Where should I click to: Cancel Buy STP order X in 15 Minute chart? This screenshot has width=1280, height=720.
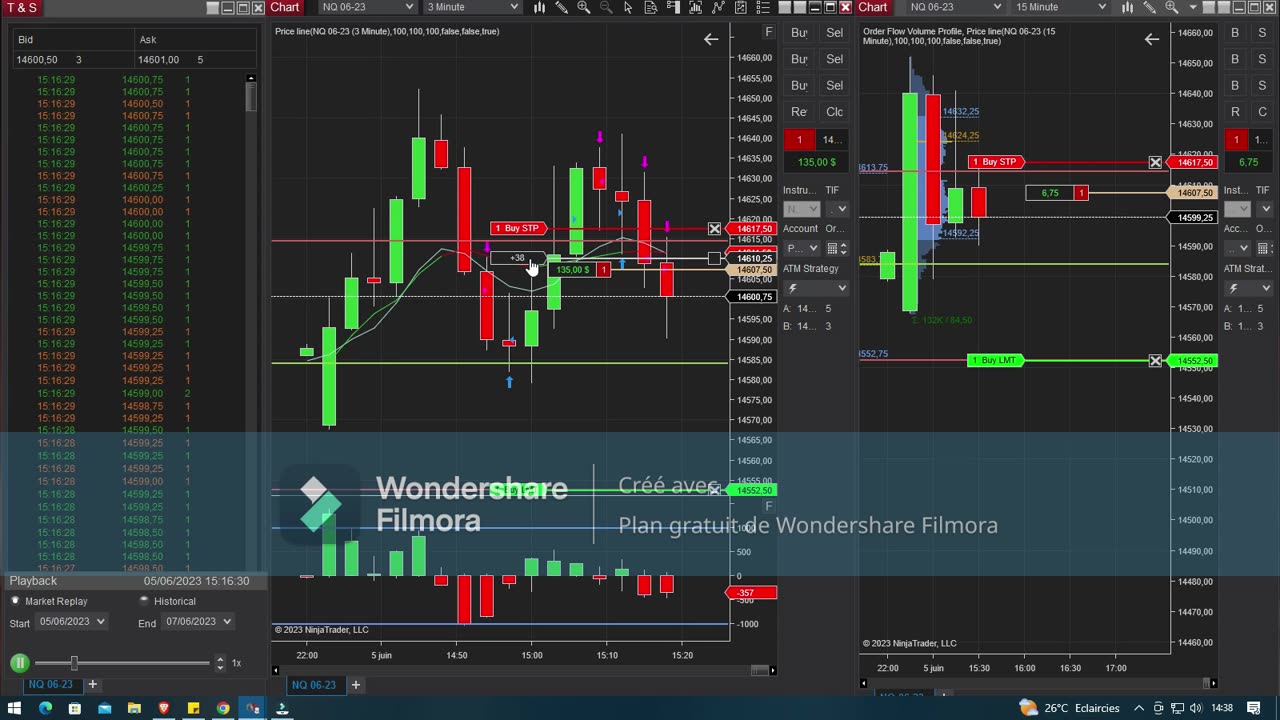tap(1155, 162)
